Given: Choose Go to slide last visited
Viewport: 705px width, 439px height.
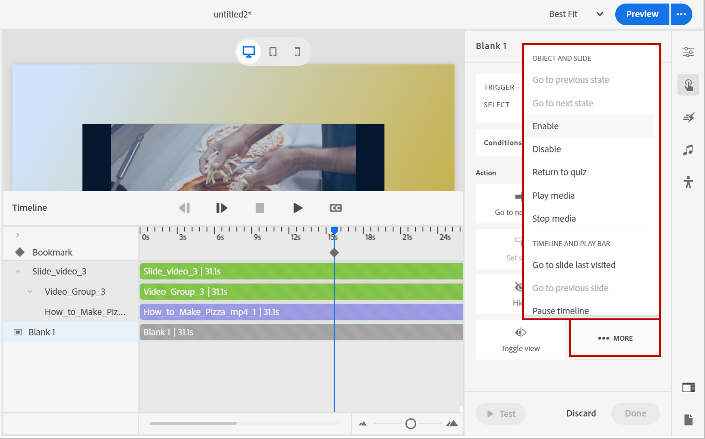Looking at the screenshot, I should pos(573,265).
